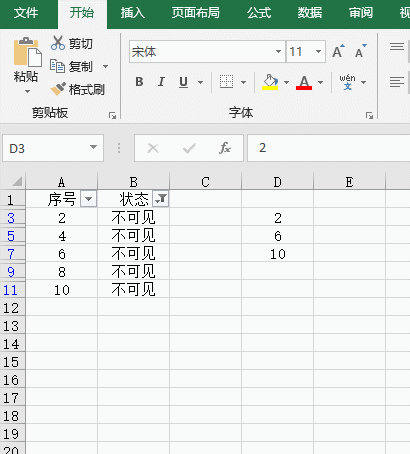Select column D header
This screenshot has width=410, height=454.
[277, 182]
